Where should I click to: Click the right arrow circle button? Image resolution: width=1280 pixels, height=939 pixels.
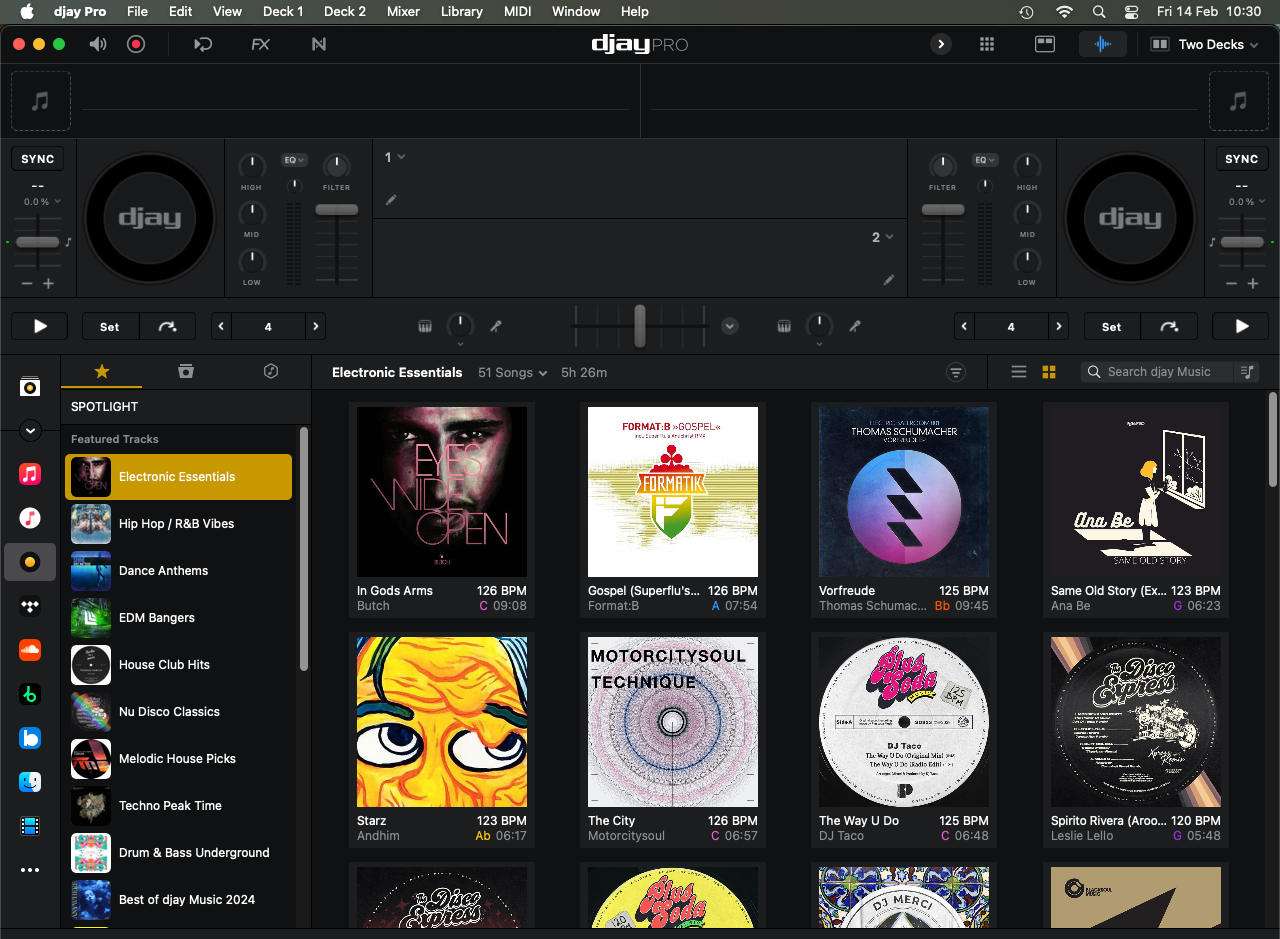940,44
